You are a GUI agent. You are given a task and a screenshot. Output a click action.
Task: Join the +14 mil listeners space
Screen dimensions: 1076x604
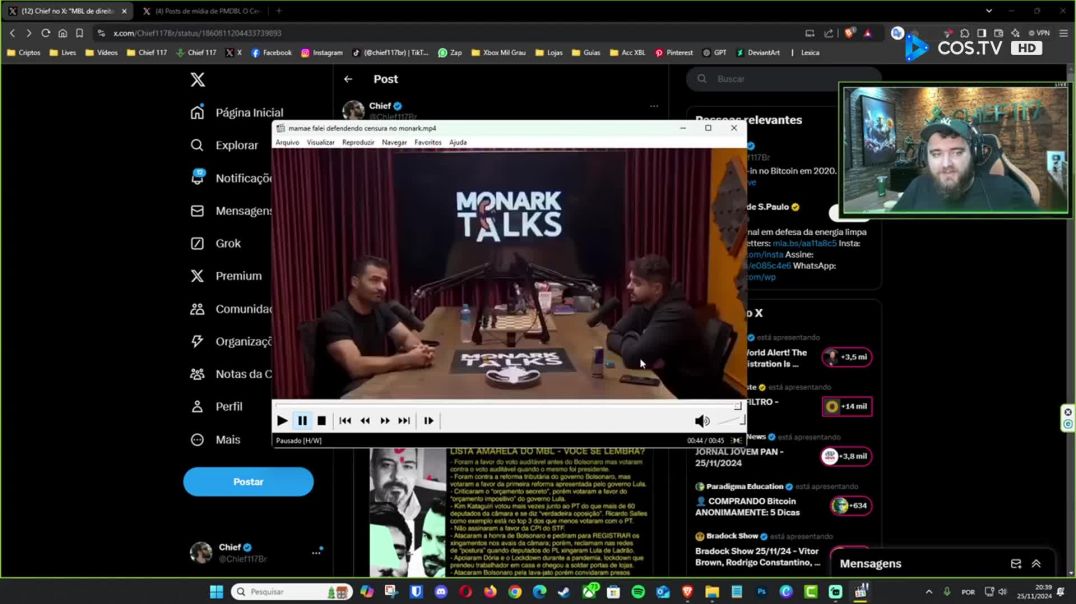point(847,406)
